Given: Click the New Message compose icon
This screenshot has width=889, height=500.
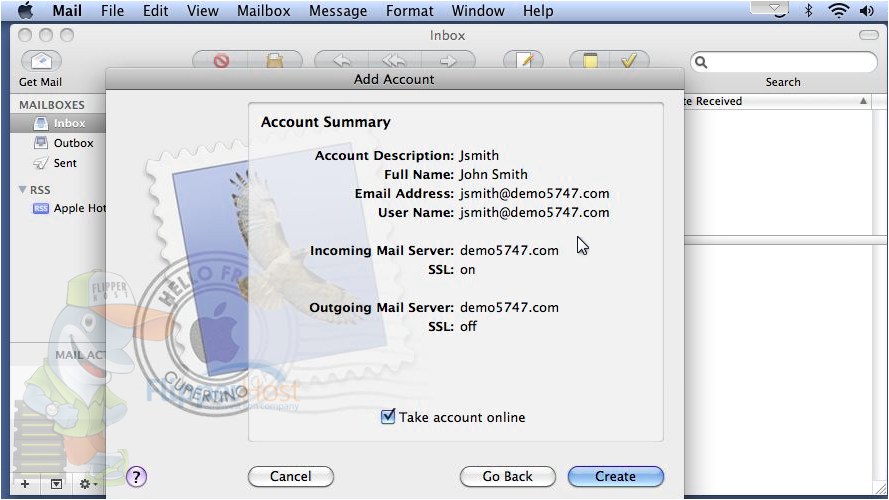Looking at the screenshot, I should (523, 60).
